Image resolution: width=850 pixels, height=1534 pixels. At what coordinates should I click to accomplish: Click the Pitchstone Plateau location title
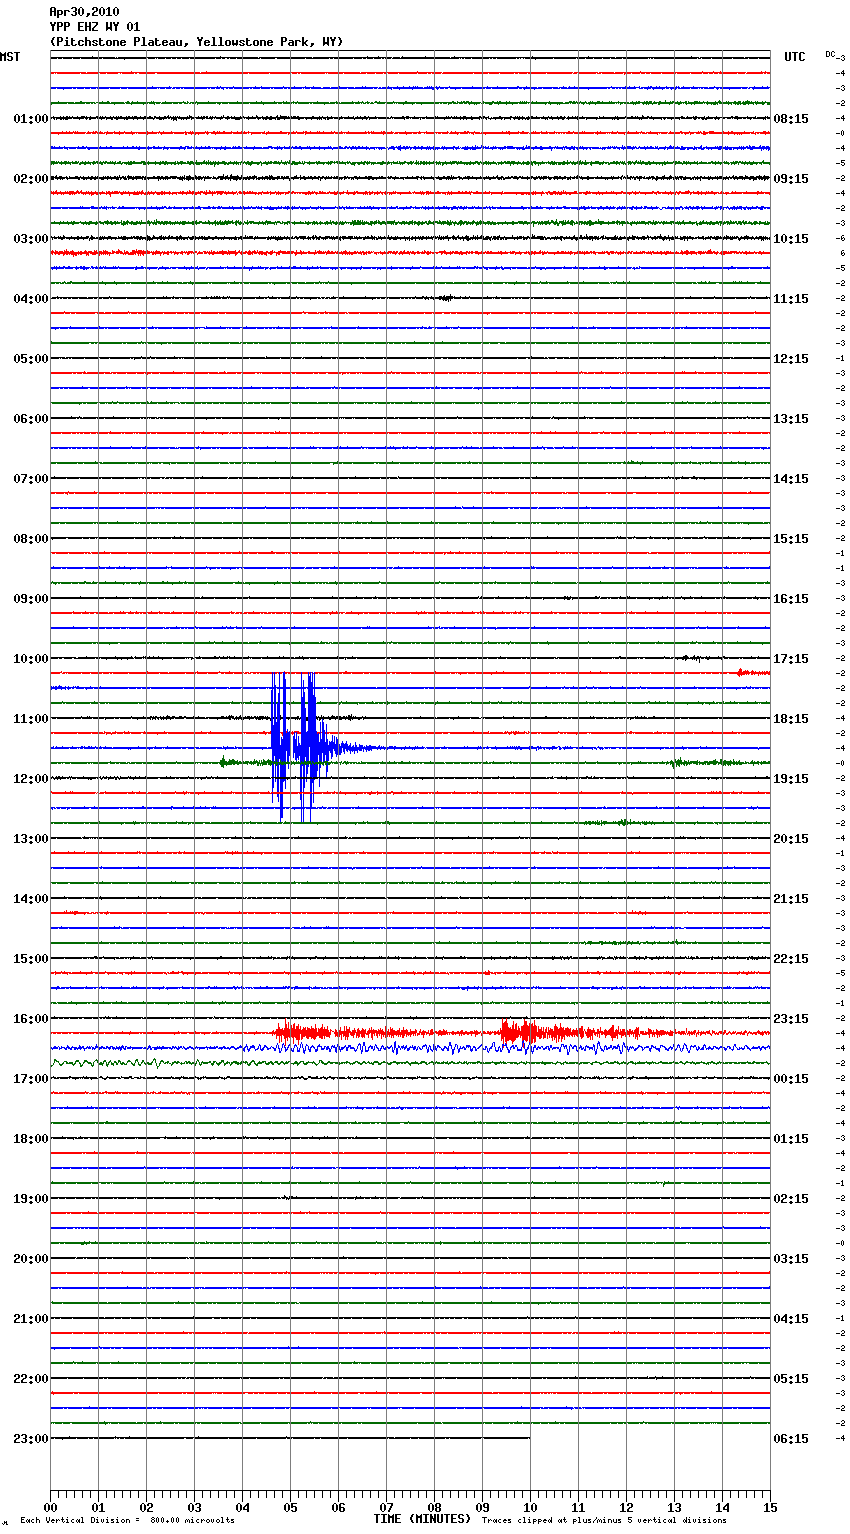(196, 42)
